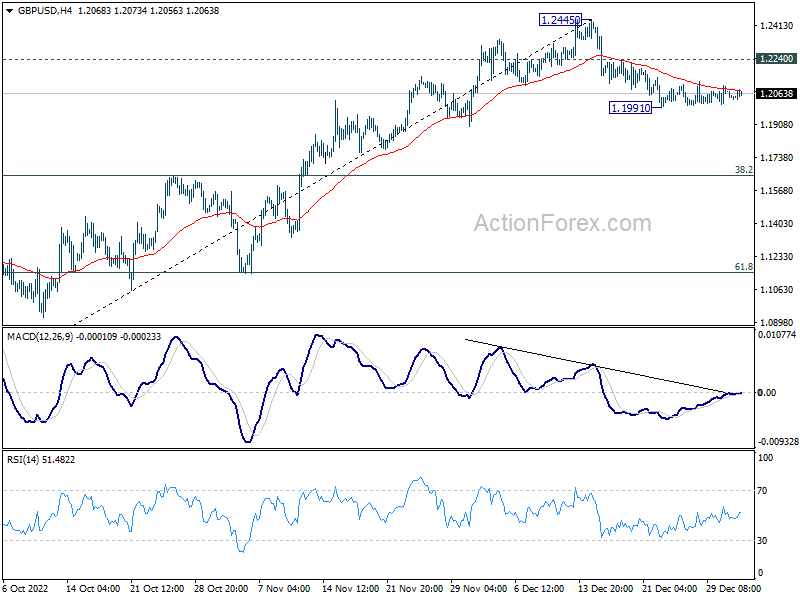Click the 61.8 Fibonacci level label
This screenshot has width=800, height=600.
coord(743,266)
